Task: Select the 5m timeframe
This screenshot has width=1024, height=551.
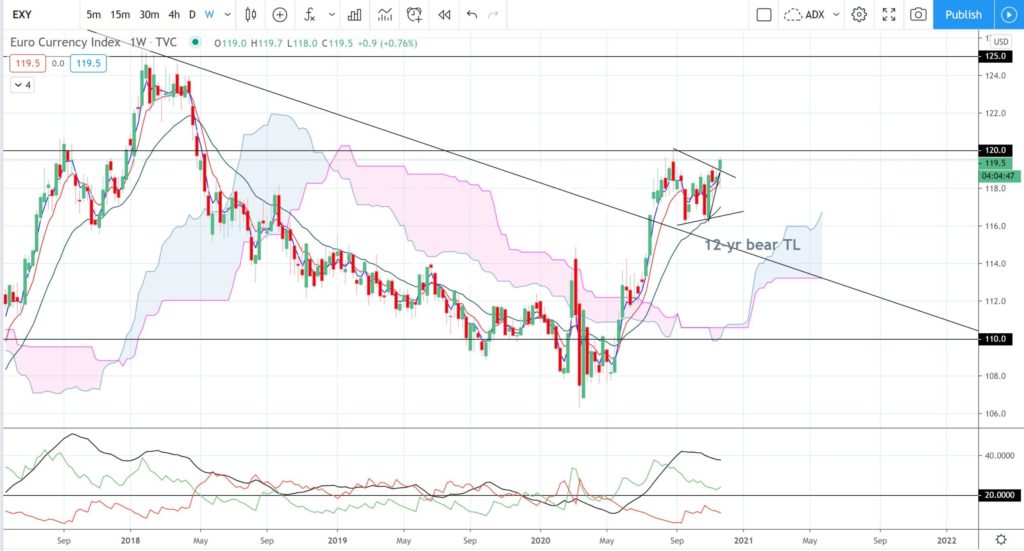Action: (x=93, y=14)
